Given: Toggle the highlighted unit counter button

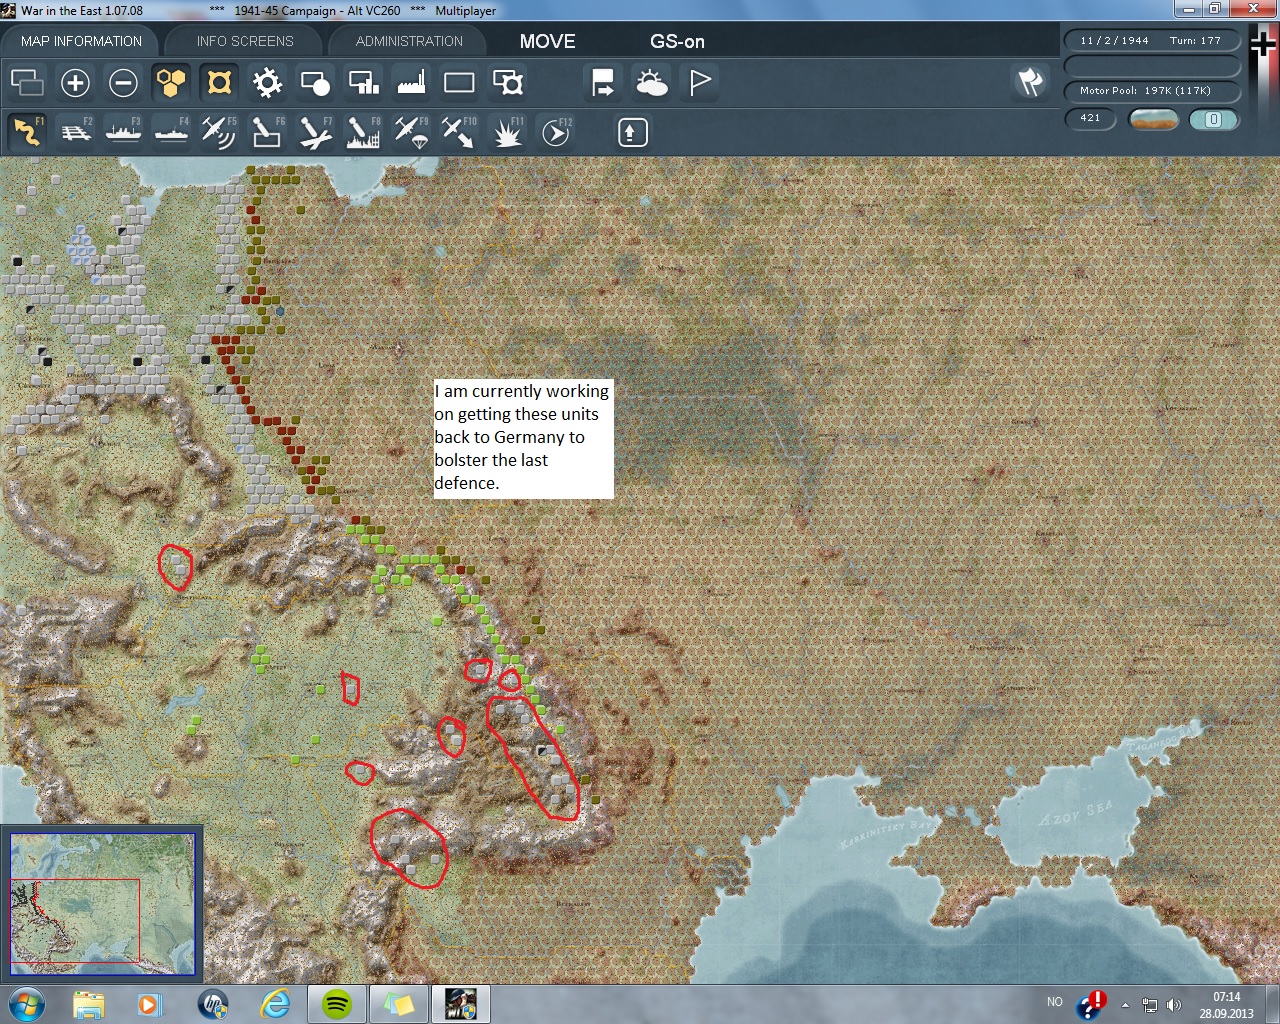Looking at the screenshot, I should 219,83.
